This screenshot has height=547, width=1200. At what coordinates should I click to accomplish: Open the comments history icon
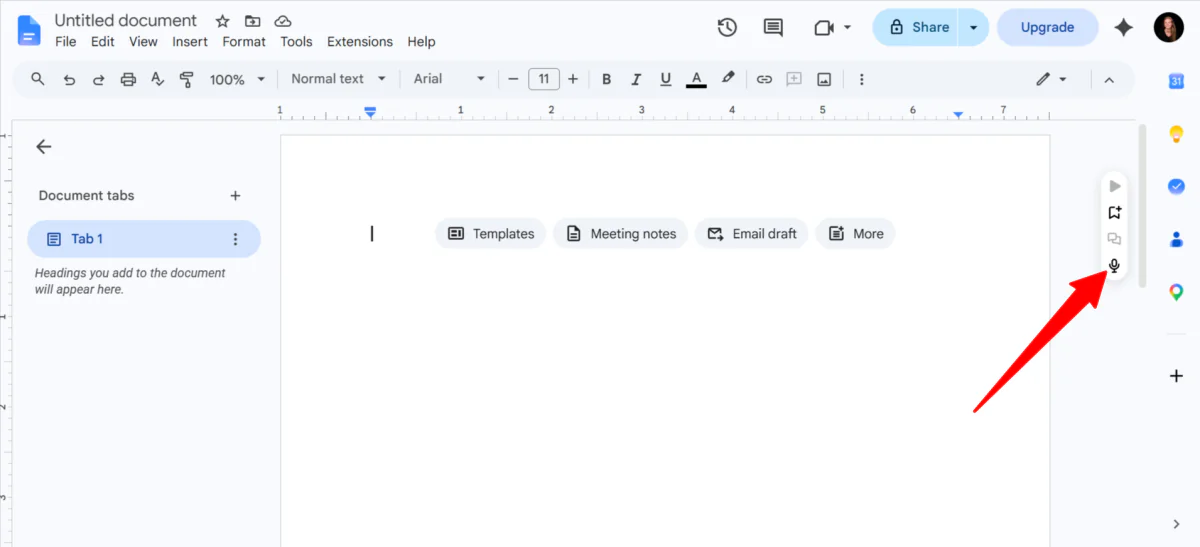[773, 27]
